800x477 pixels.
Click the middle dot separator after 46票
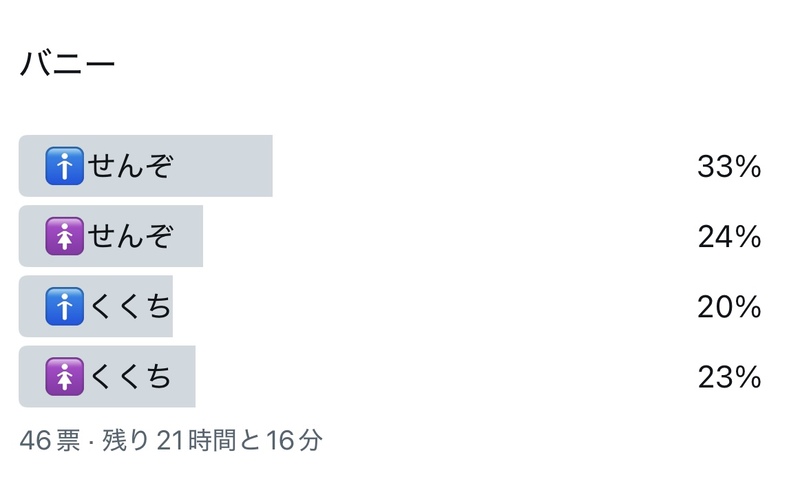90,440
